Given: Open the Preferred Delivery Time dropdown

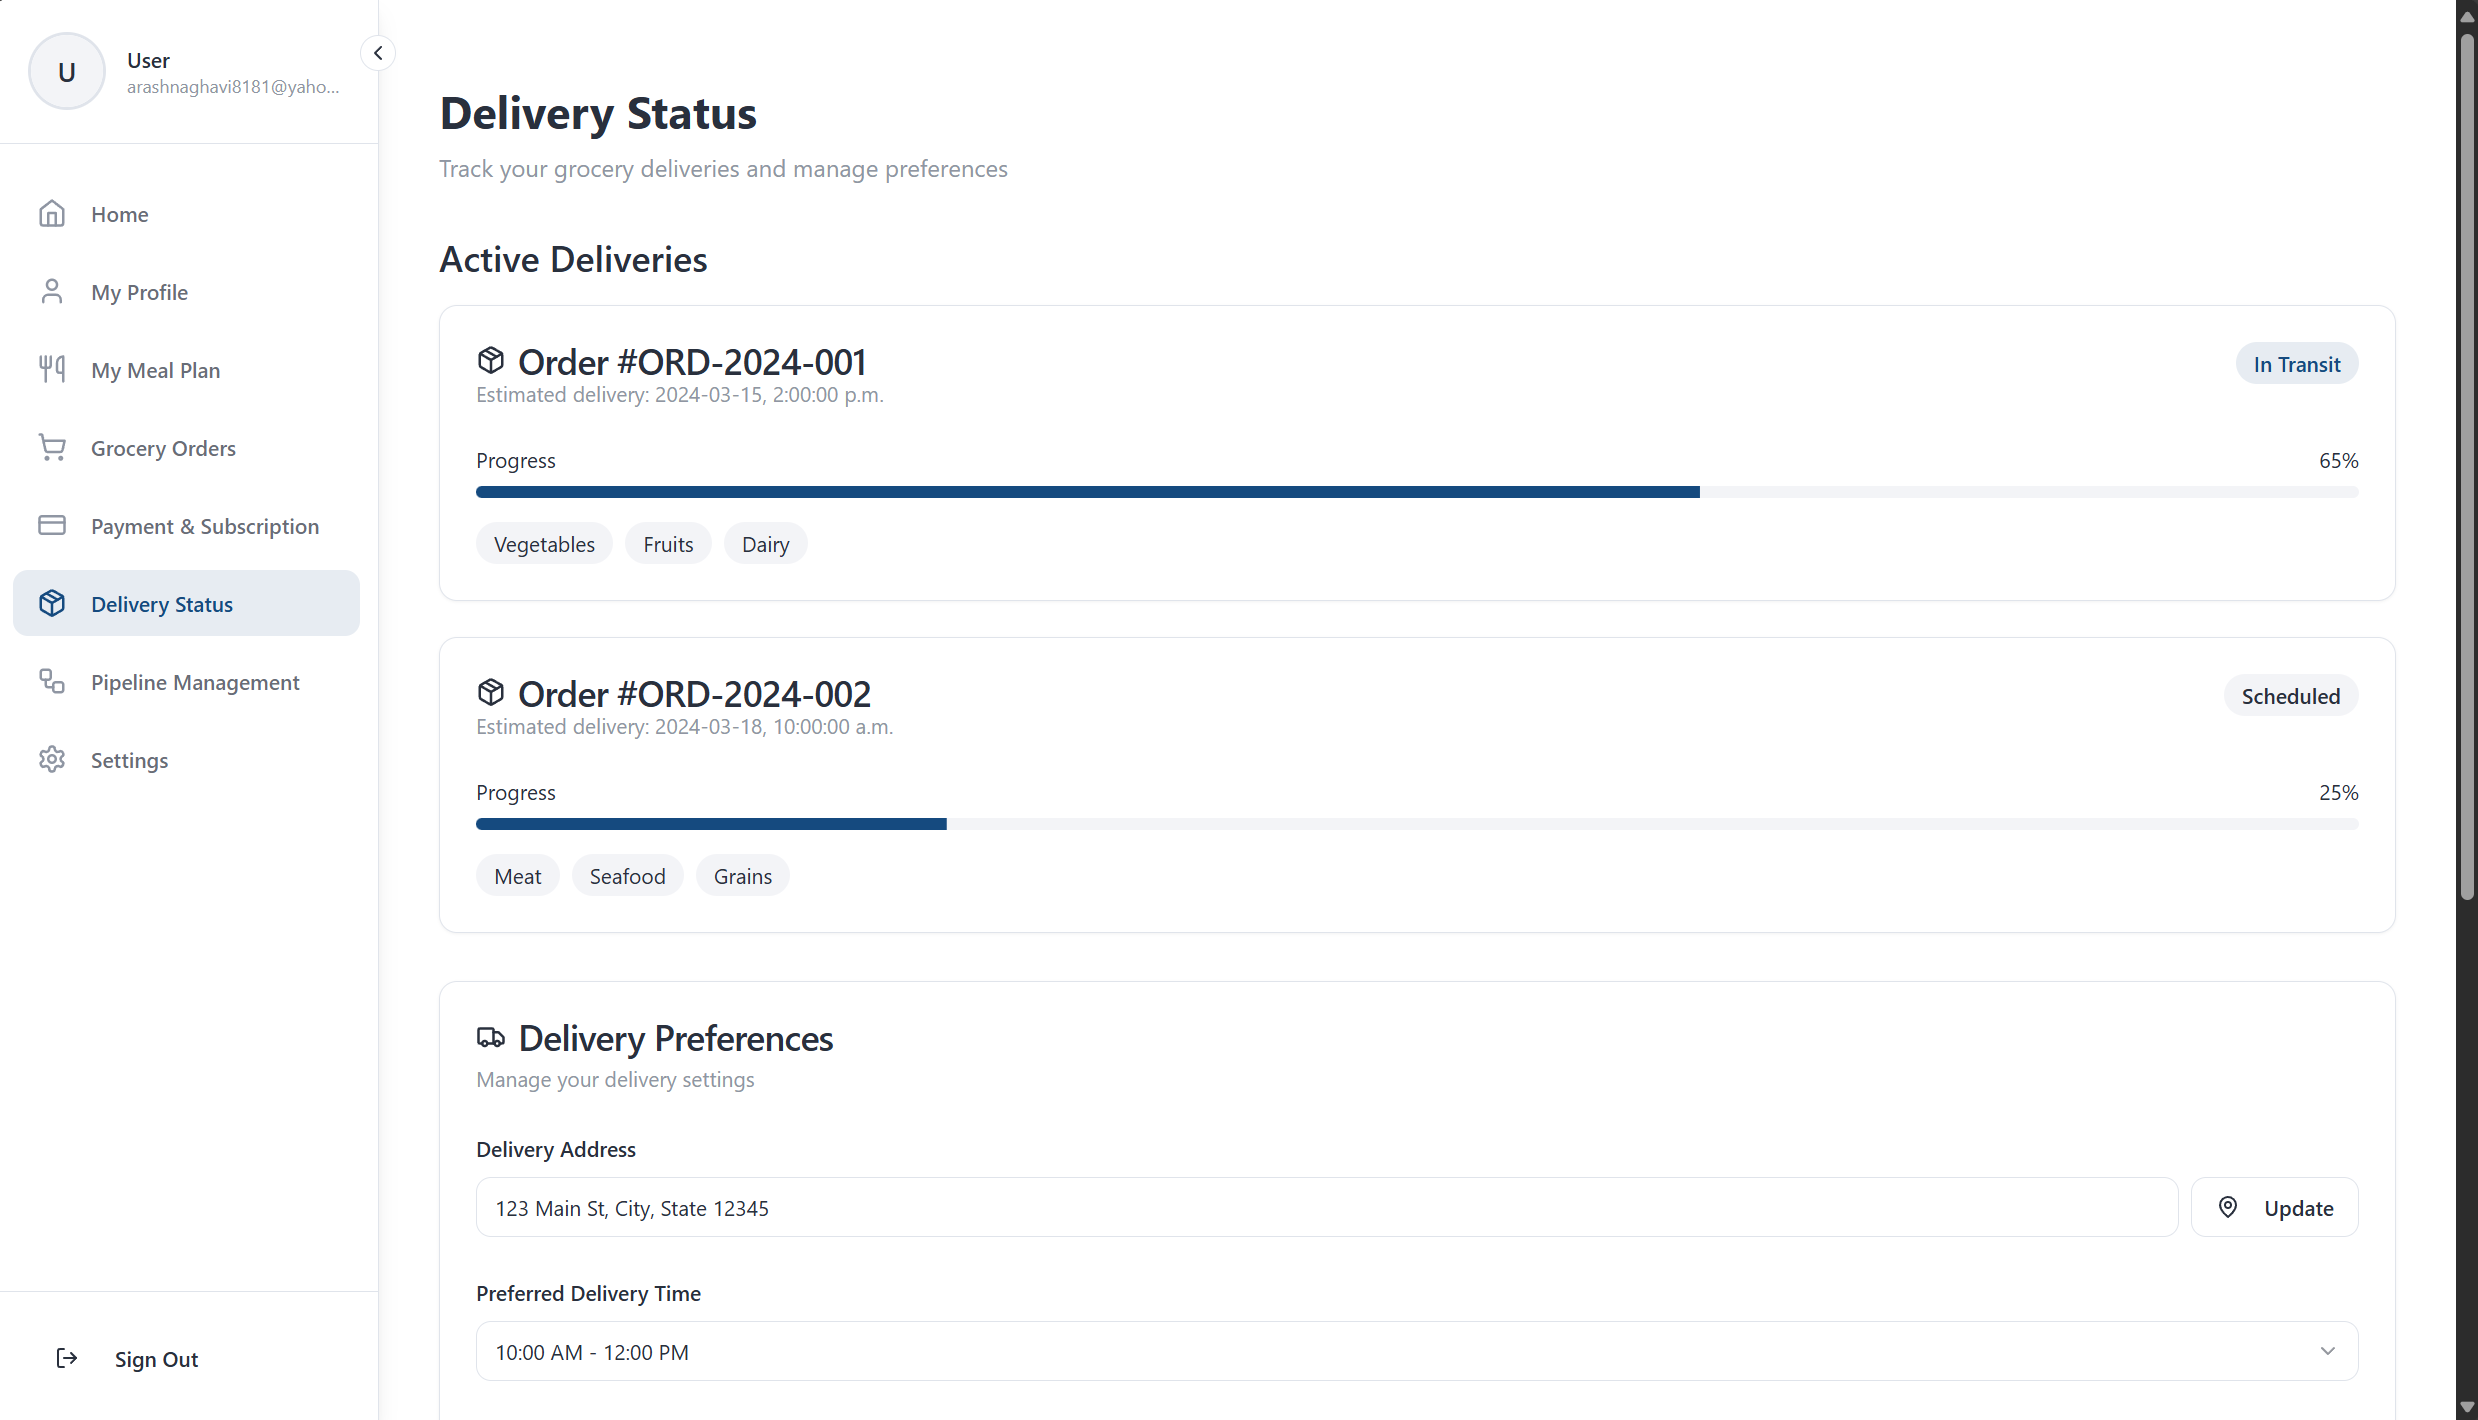Looking at the screenshot, I should [1416, 1352].
